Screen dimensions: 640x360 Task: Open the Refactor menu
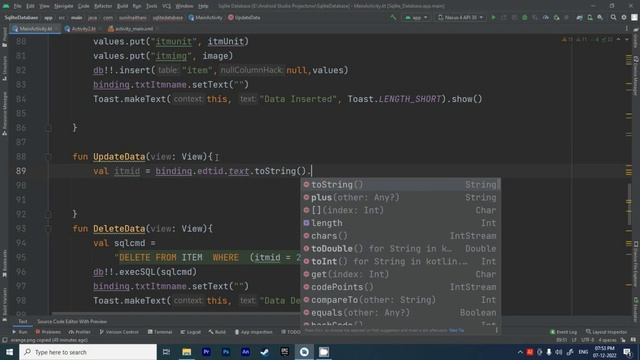(103, 6)
